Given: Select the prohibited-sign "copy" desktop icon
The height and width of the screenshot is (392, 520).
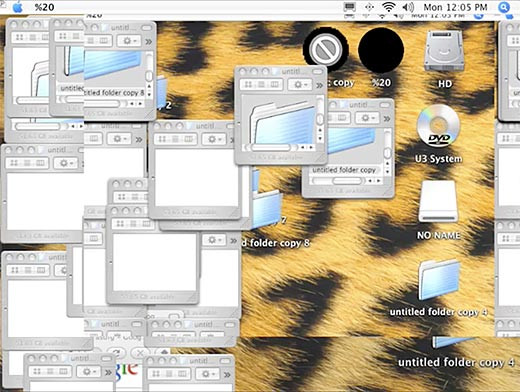Looking at the screenshot, I should (326, 57).
